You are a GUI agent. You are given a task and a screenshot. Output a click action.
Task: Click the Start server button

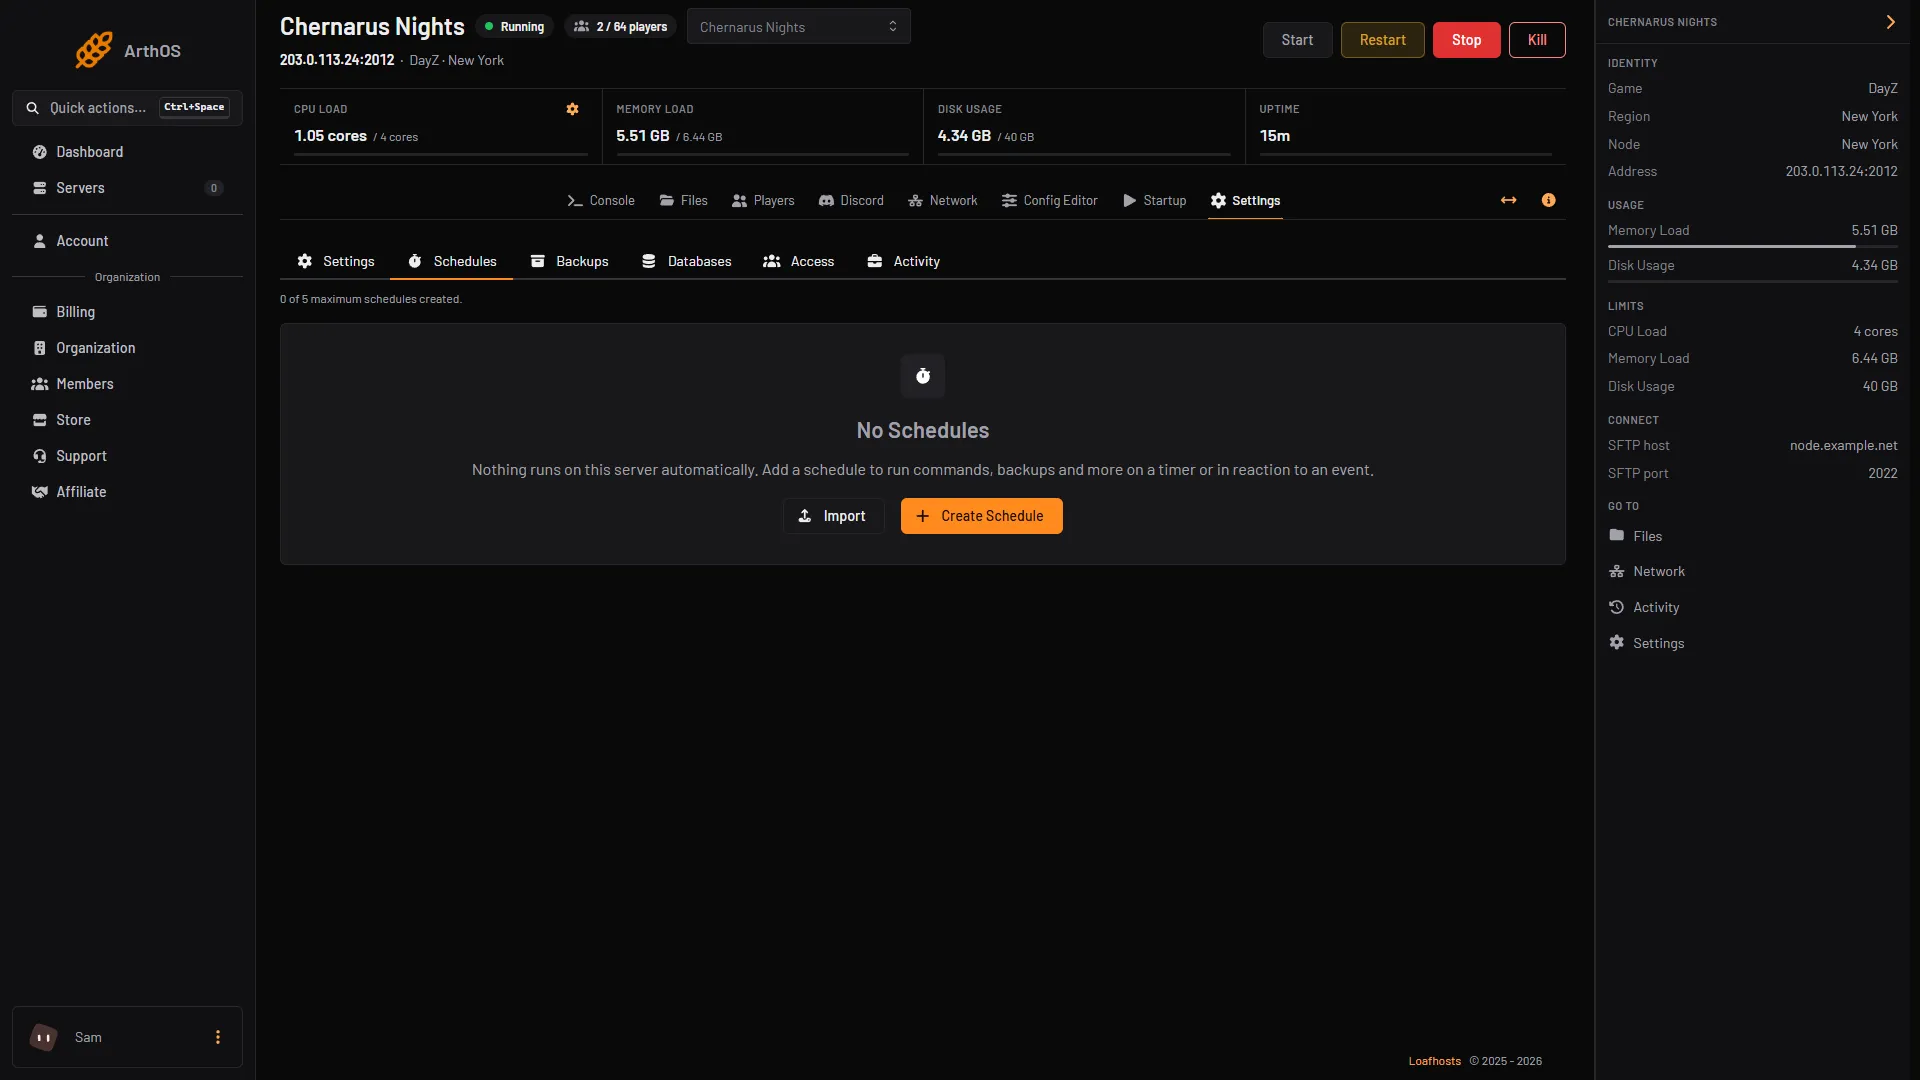pos(1297,40)
